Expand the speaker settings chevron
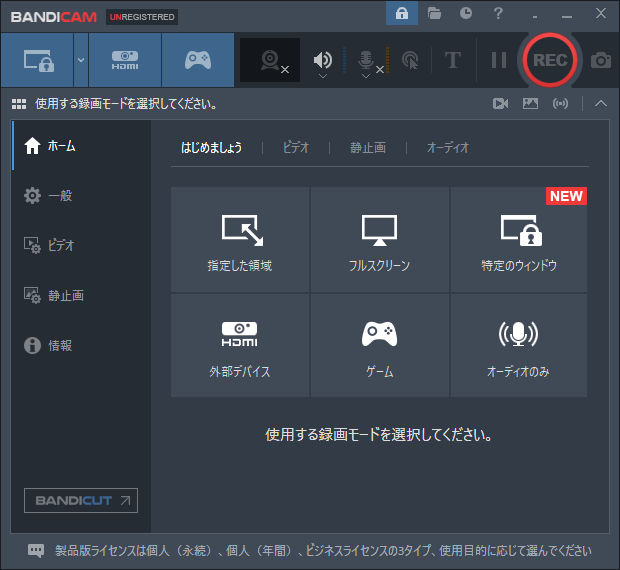The image size is (620, 570). click(323, 76)
